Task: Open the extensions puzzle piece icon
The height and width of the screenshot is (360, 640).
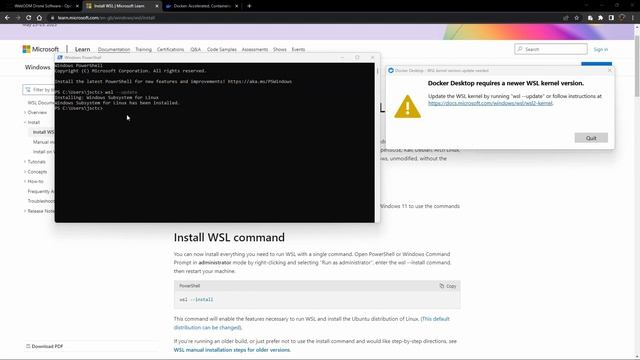Action: [600, 18]
